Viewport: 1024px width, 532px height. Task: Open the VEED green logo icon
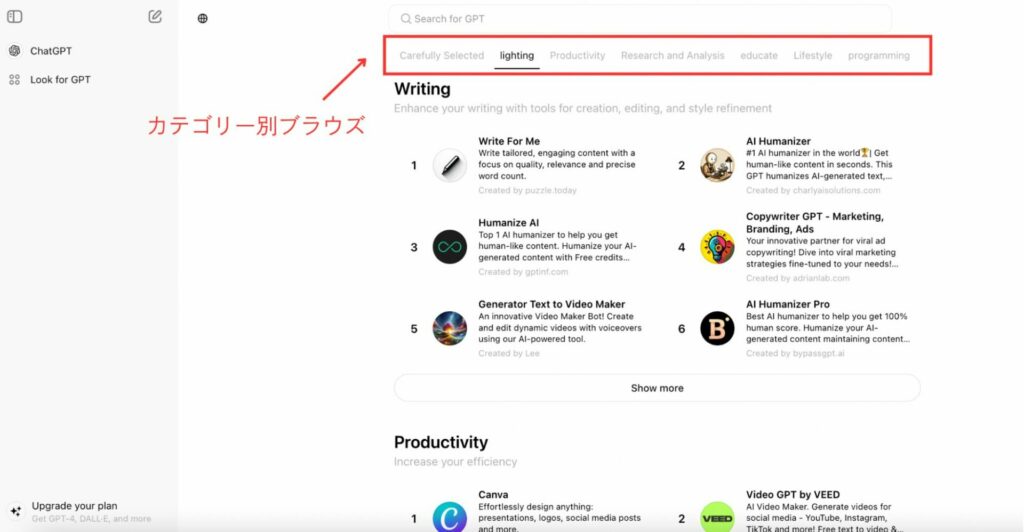tap(717, 518)
